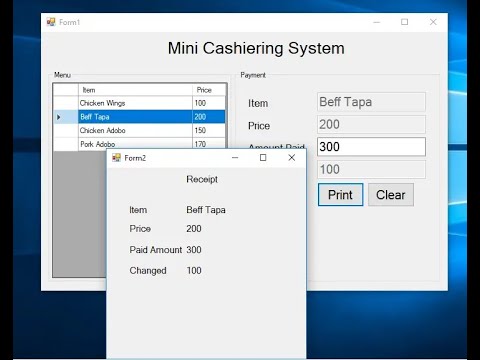Click the price cell 150 for Chicken Adobo
This screenshot has height=360, width=480.
click(x=209, y=130)
